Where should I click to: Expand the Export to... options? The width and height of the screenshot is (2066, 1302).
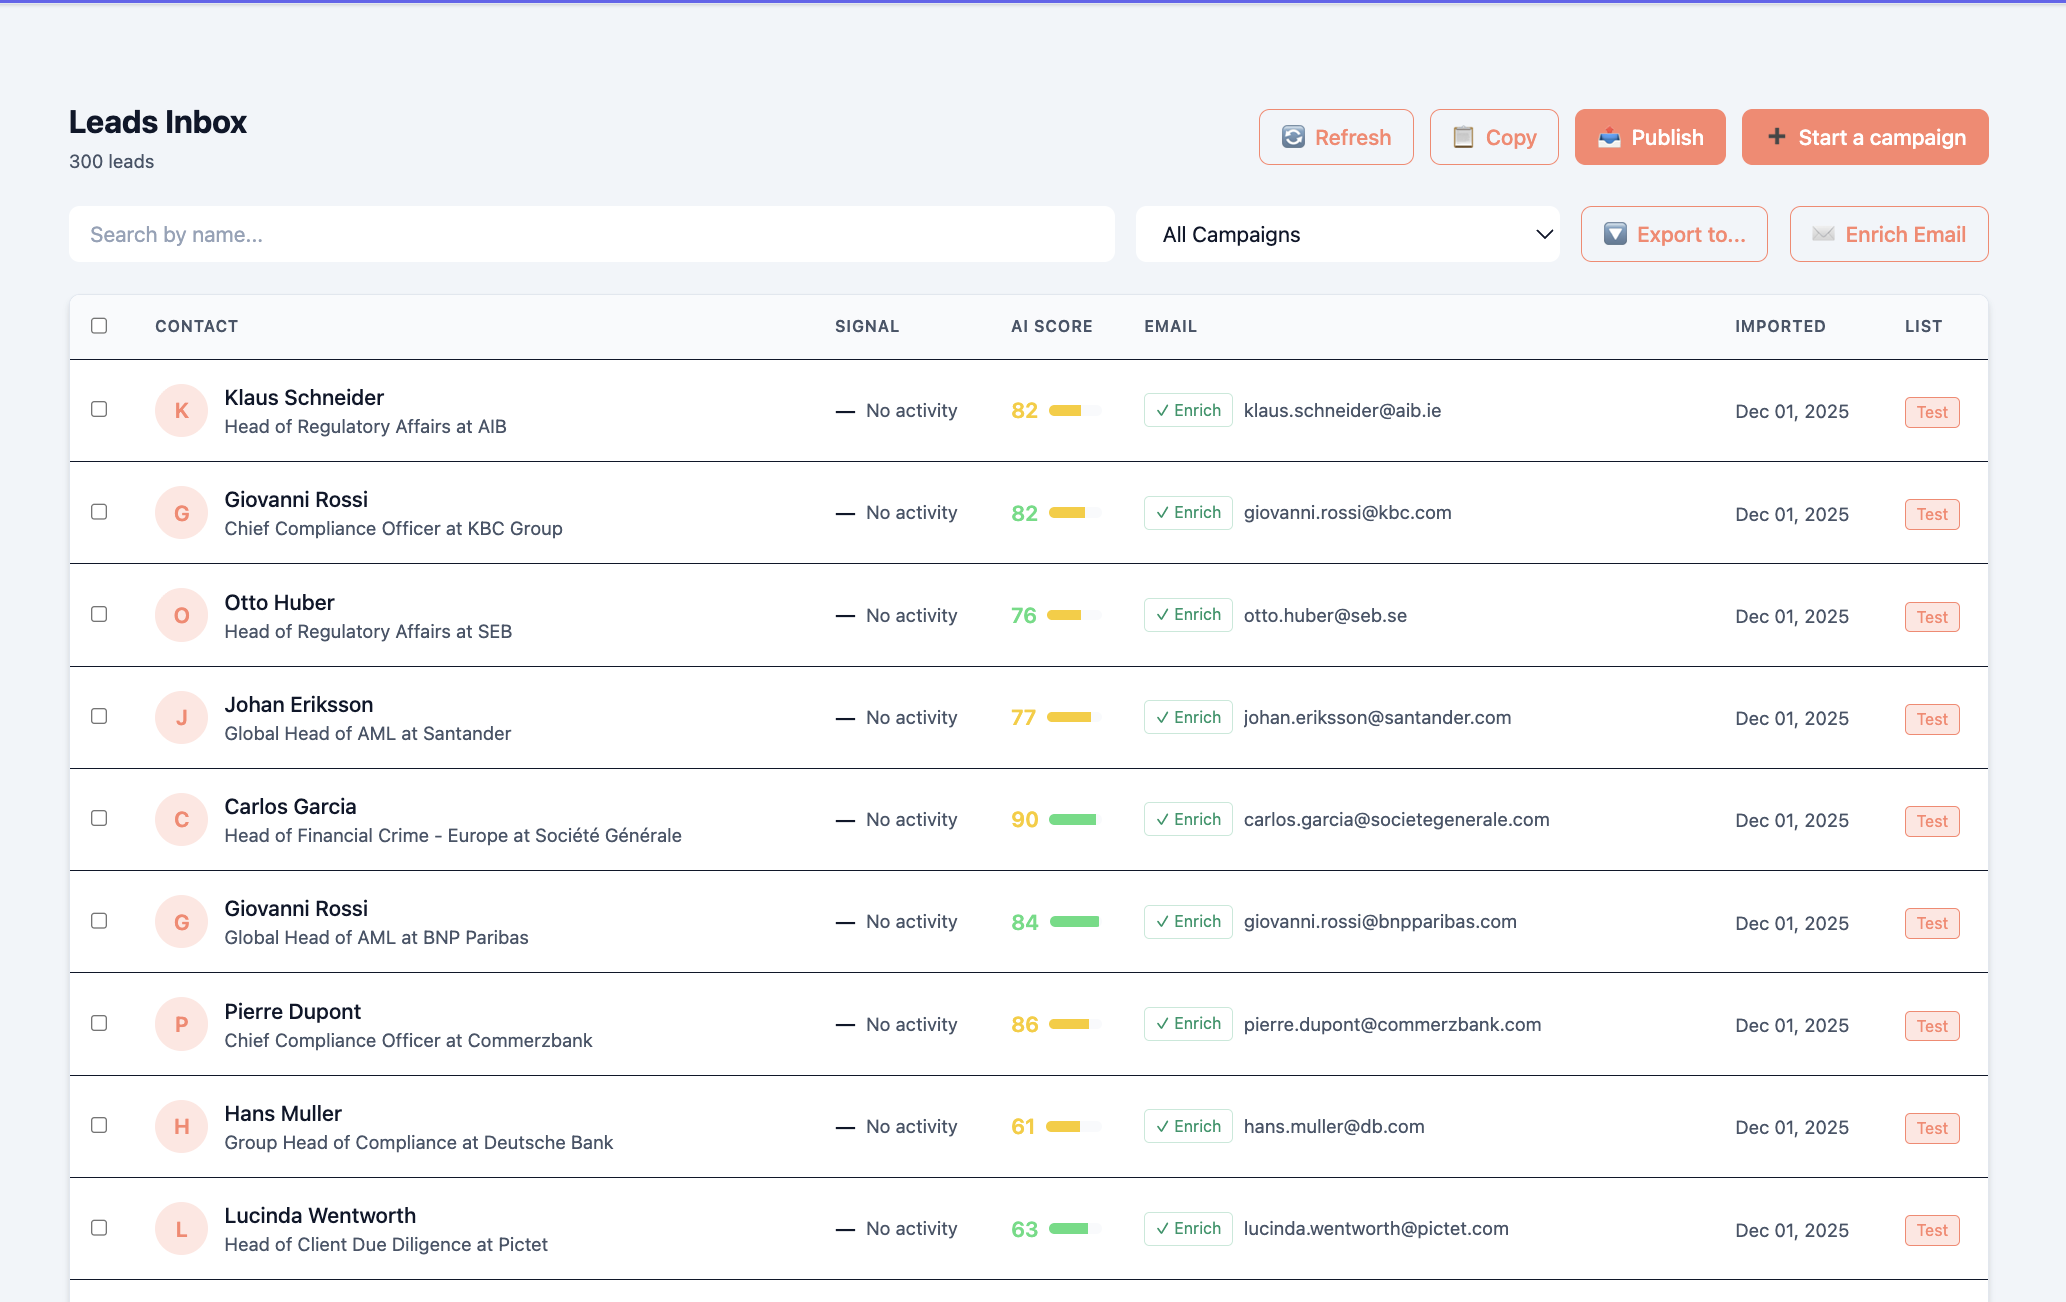click(x=1673, y=234)
